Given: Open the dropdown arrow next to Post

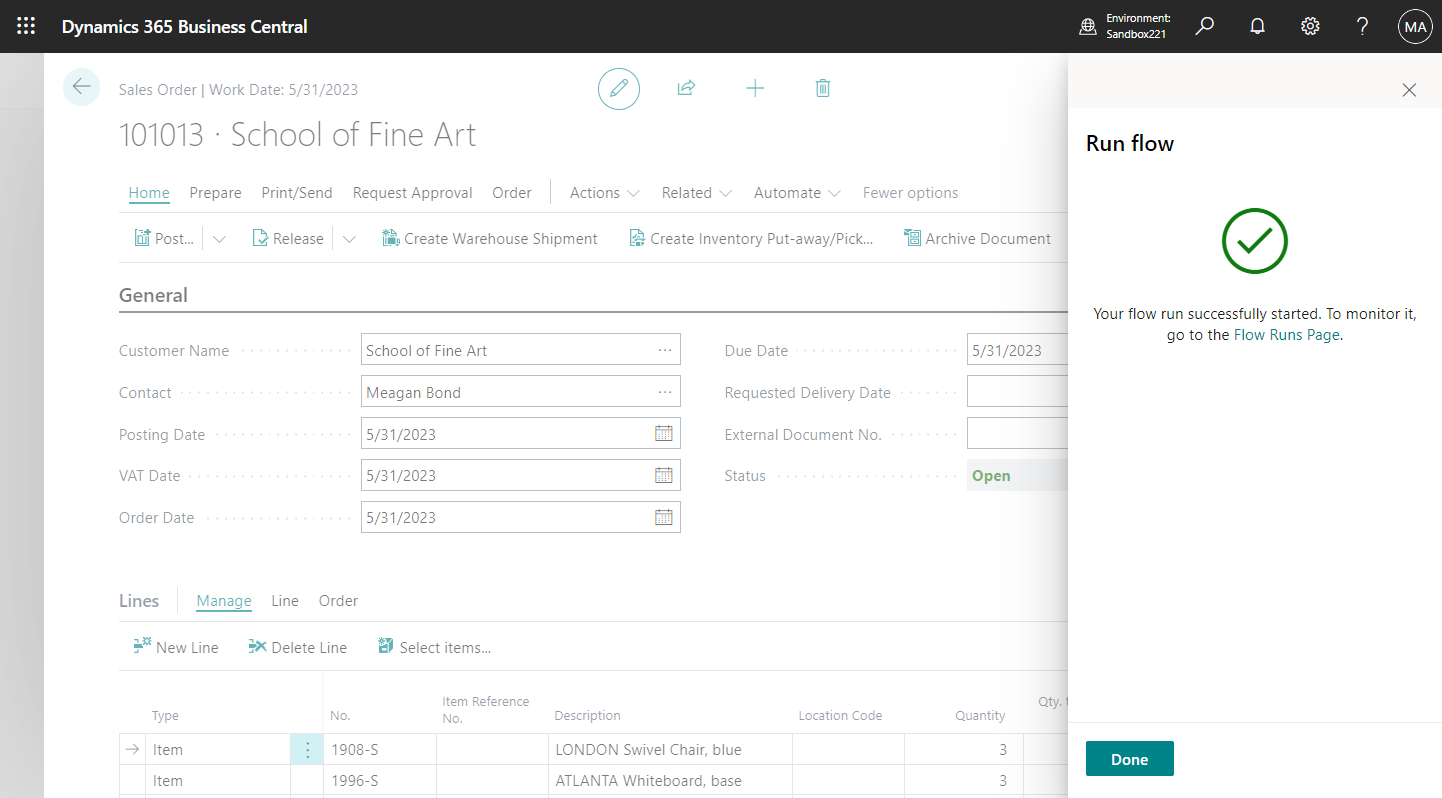Looking at the screenshot, I should tap(219, 238).
